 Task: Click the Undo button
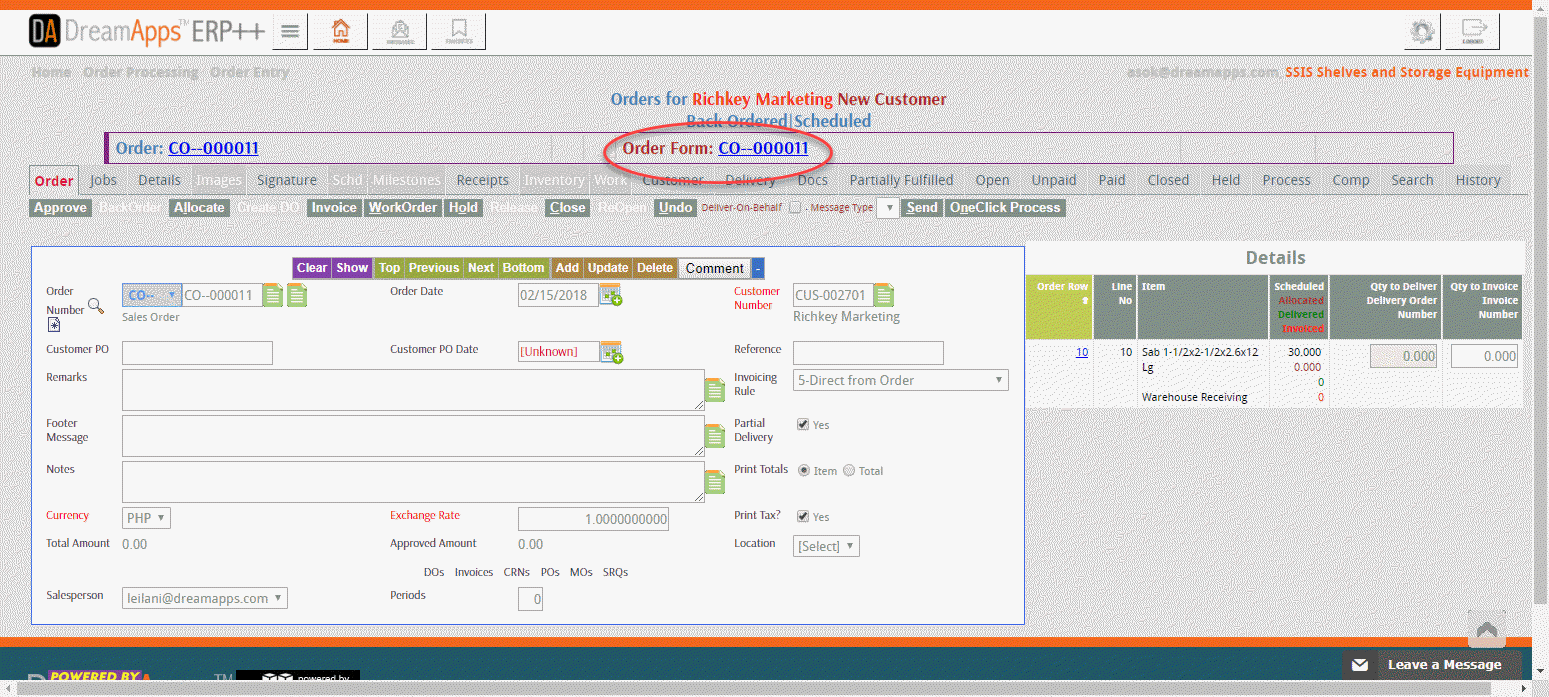(676, 208)
